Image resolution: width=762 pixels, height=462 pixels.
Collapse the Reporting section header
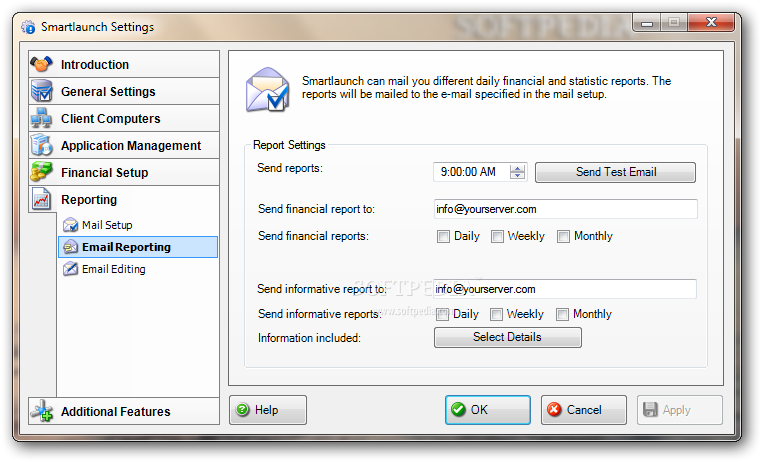pyautogui.click(x=124, y=199)
